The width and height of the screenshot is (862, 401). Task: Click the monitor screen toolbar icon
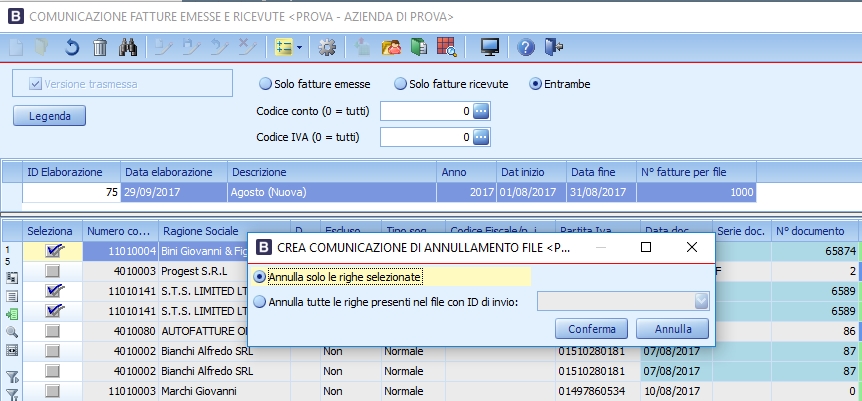click(489, 48)
